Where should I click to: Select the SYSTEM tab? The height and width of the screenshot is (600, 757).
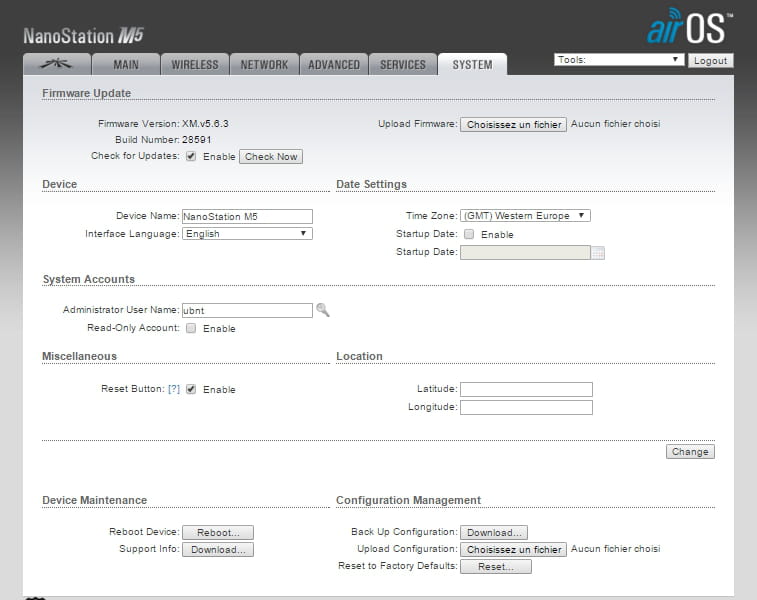[472, 64]
